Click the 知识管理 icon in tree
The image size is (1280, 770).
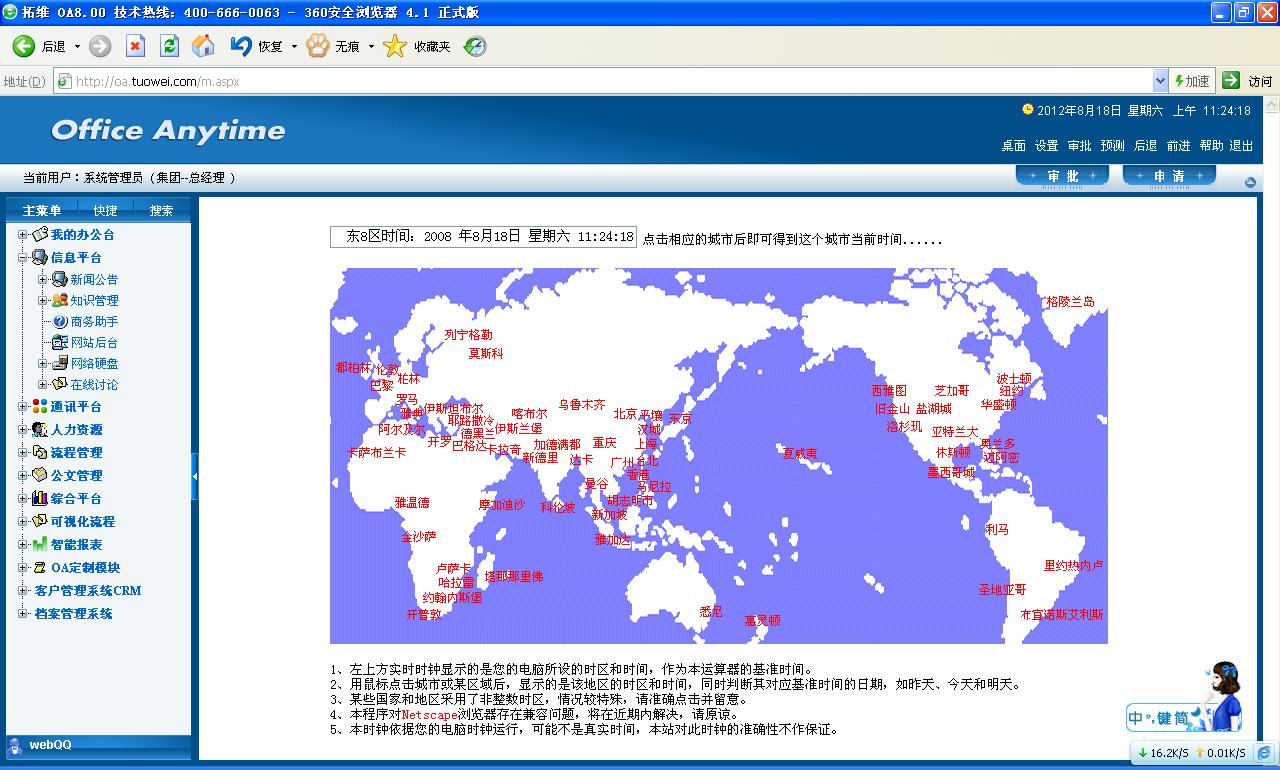tap(60, 300)
